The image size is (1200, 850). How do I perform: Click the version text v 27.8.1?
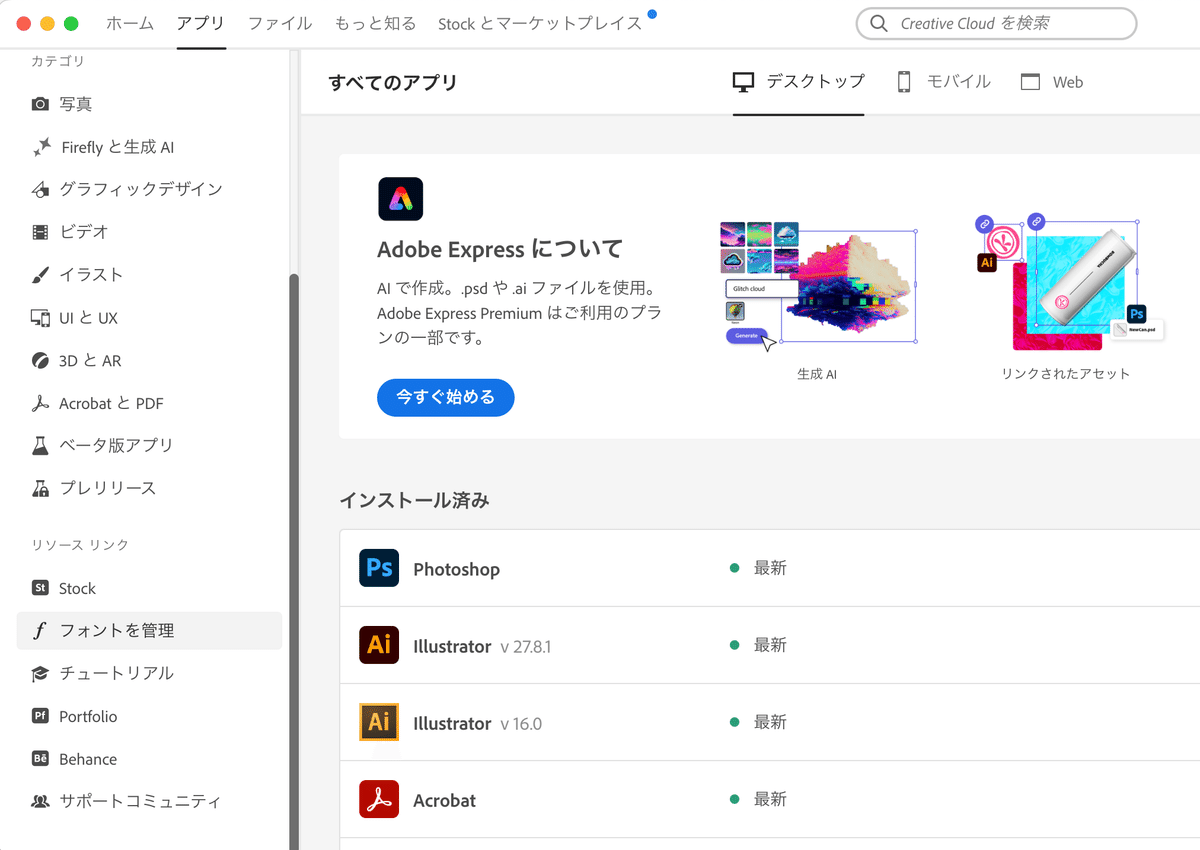pyautogui.click(x=526, y=647)
